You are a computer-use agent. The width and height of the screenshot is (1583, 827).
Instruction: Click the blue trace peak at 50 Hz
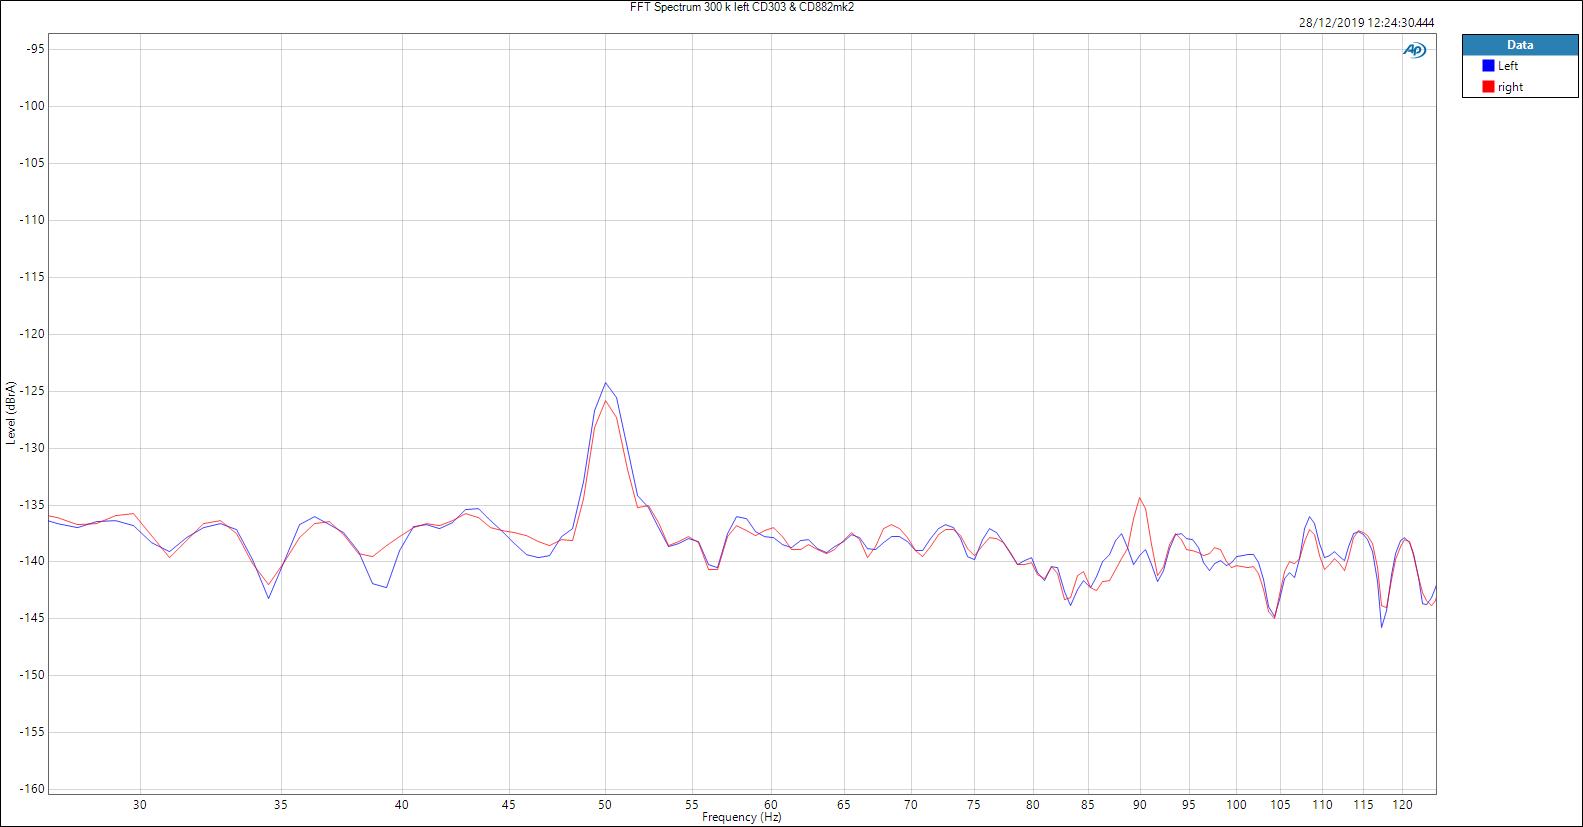[x=605, y=383]
